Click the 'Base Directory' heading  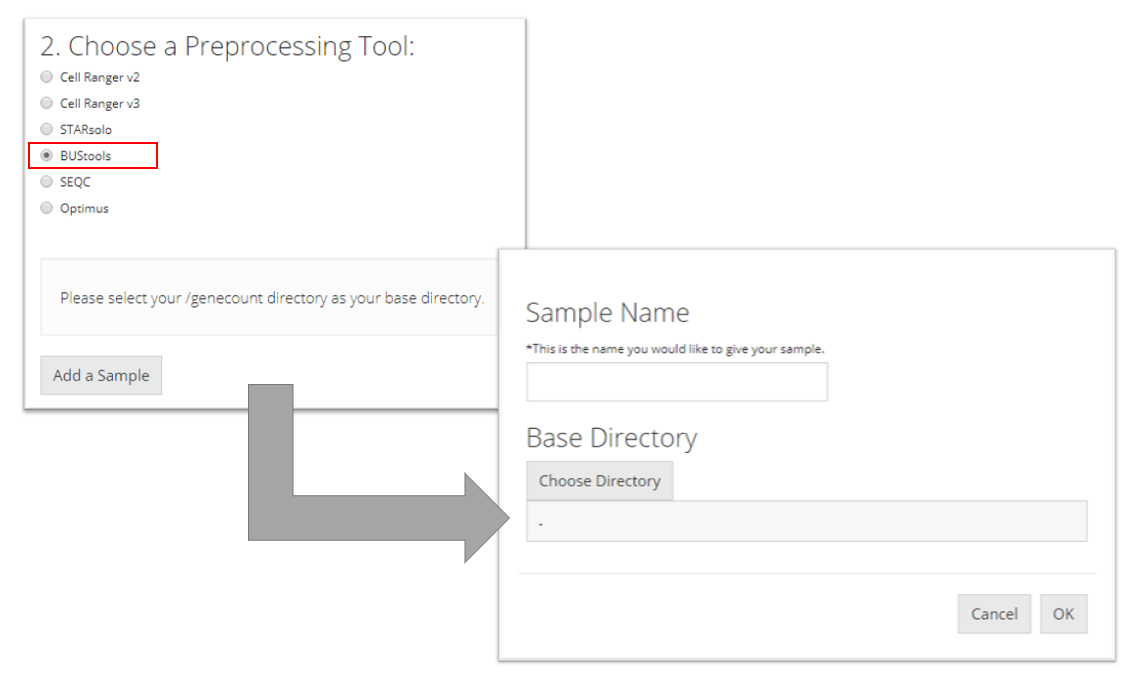[611, 438]
